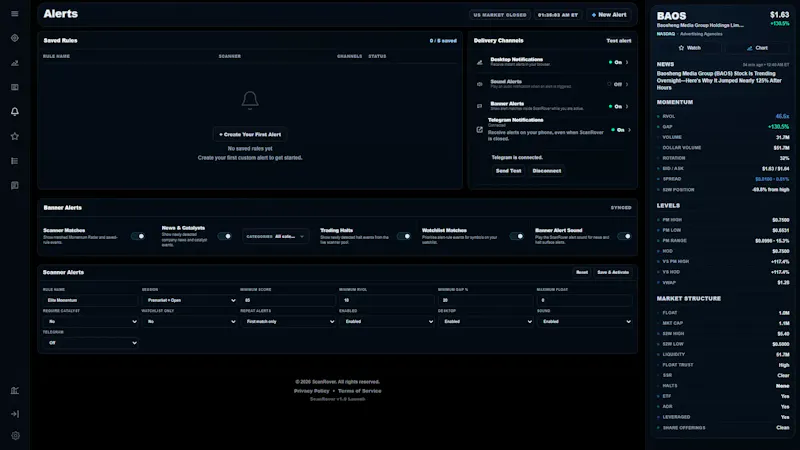Open the news panel icon in sidebar
Image resolution: width=800 pixels, height=450 pixels.
15,87
